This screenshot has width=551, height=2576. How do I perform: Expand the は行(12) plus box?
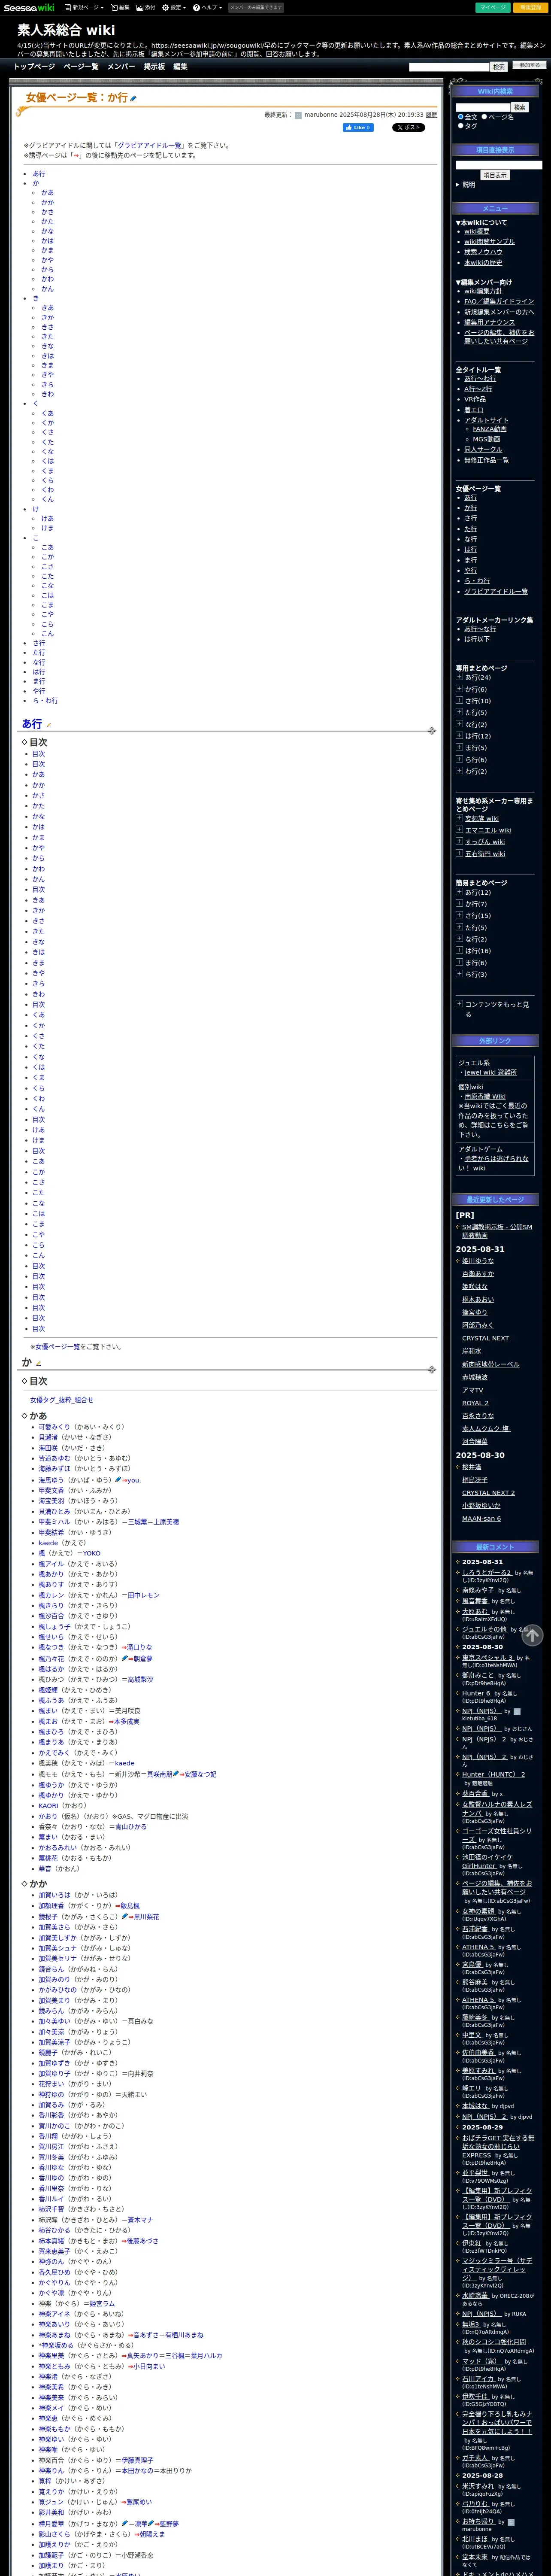[459, 736]
